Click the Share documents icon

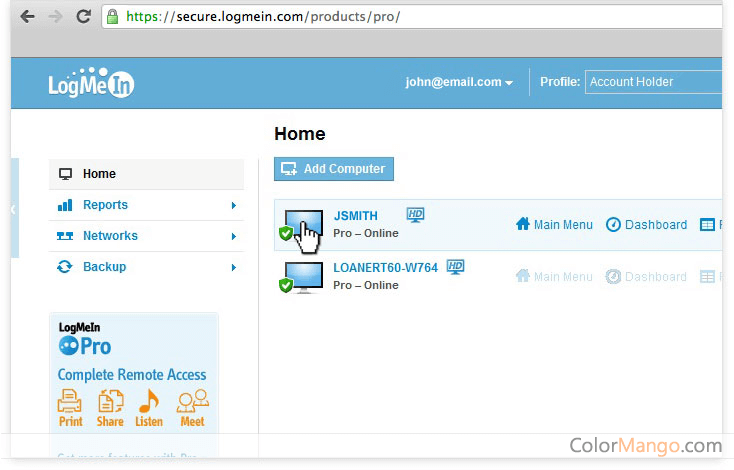(x=110, y=401)
